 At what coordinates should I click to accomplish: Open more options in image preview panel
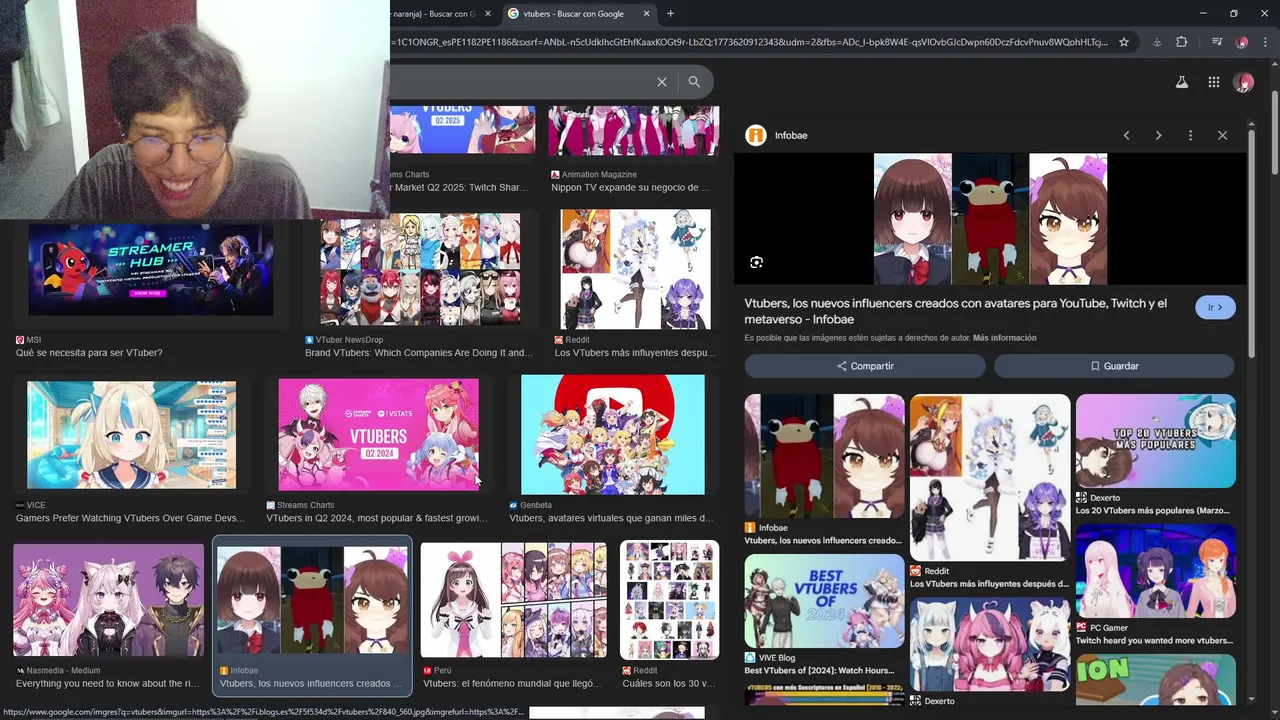[x=1190, y=135]
